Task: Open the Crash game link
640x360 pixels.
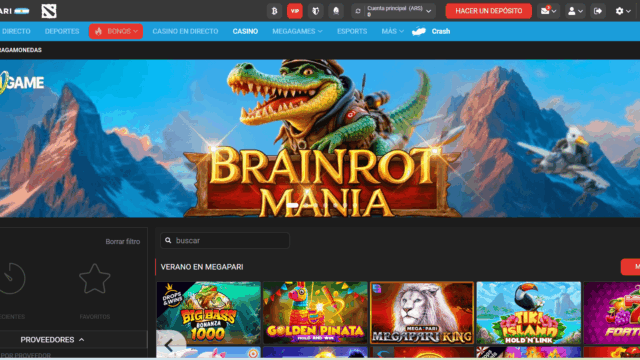Action: pos(441,31)
